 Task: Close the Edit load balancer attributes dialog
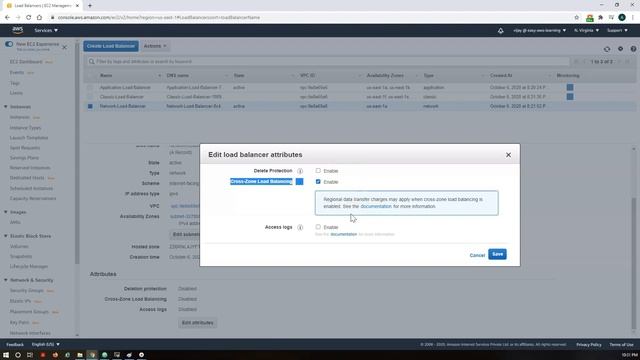click(508, 155)
